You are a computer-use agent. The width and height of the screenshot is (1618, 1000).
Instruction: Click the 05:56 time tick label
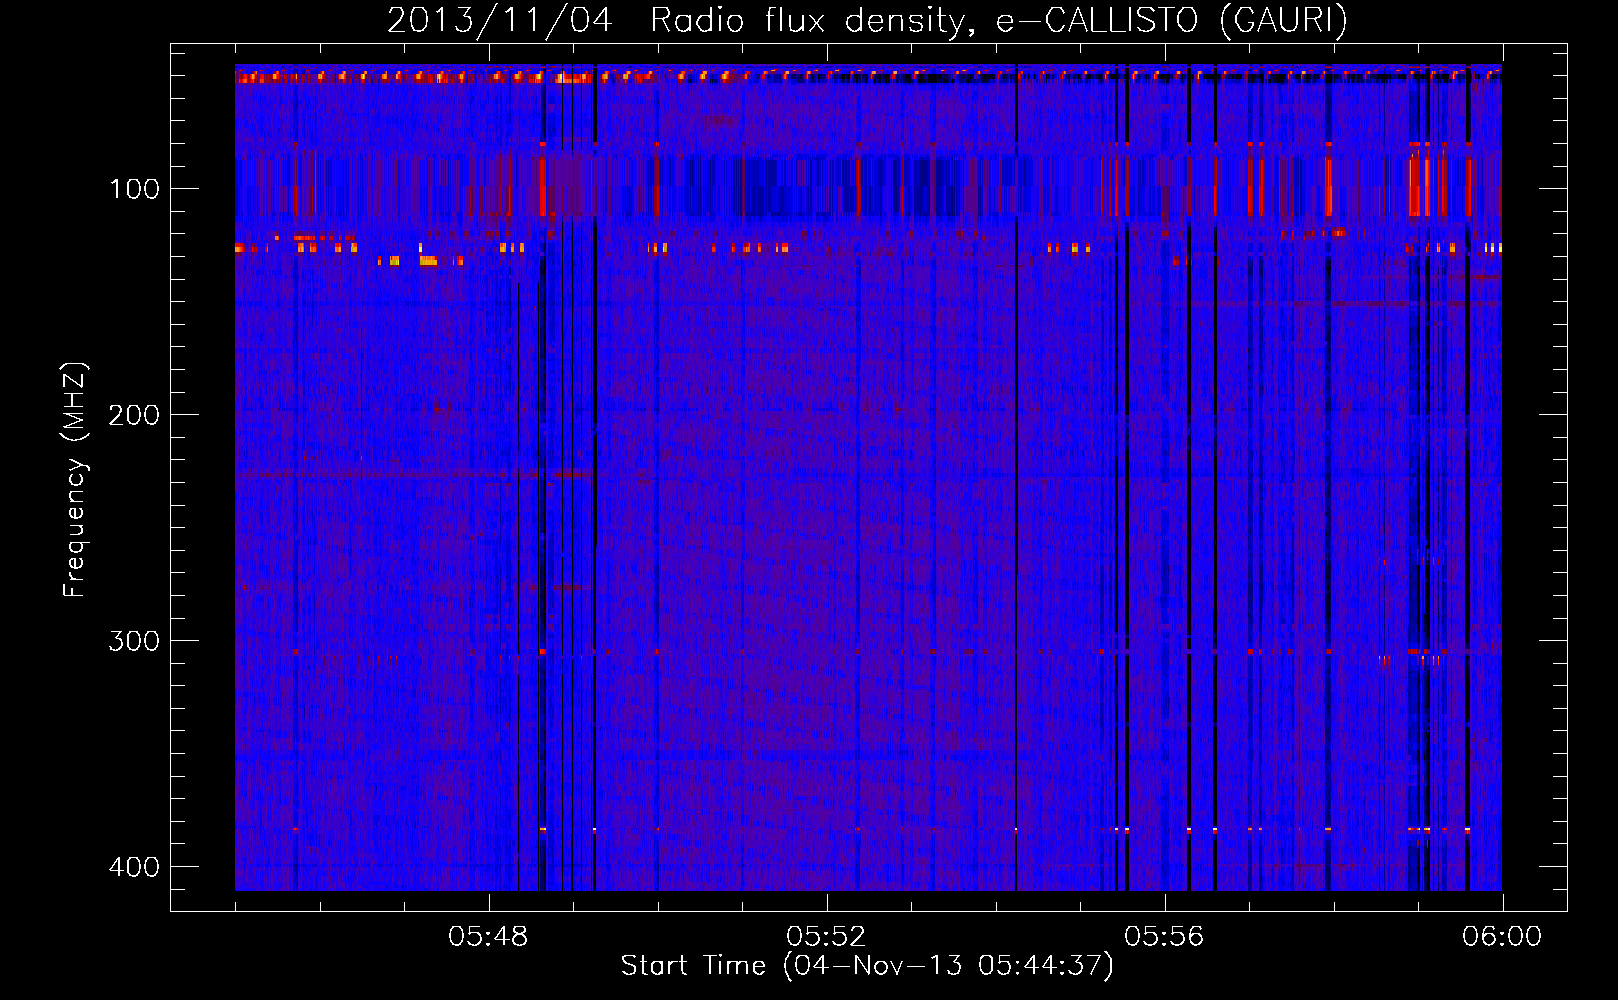click(x=1164, y=937)
